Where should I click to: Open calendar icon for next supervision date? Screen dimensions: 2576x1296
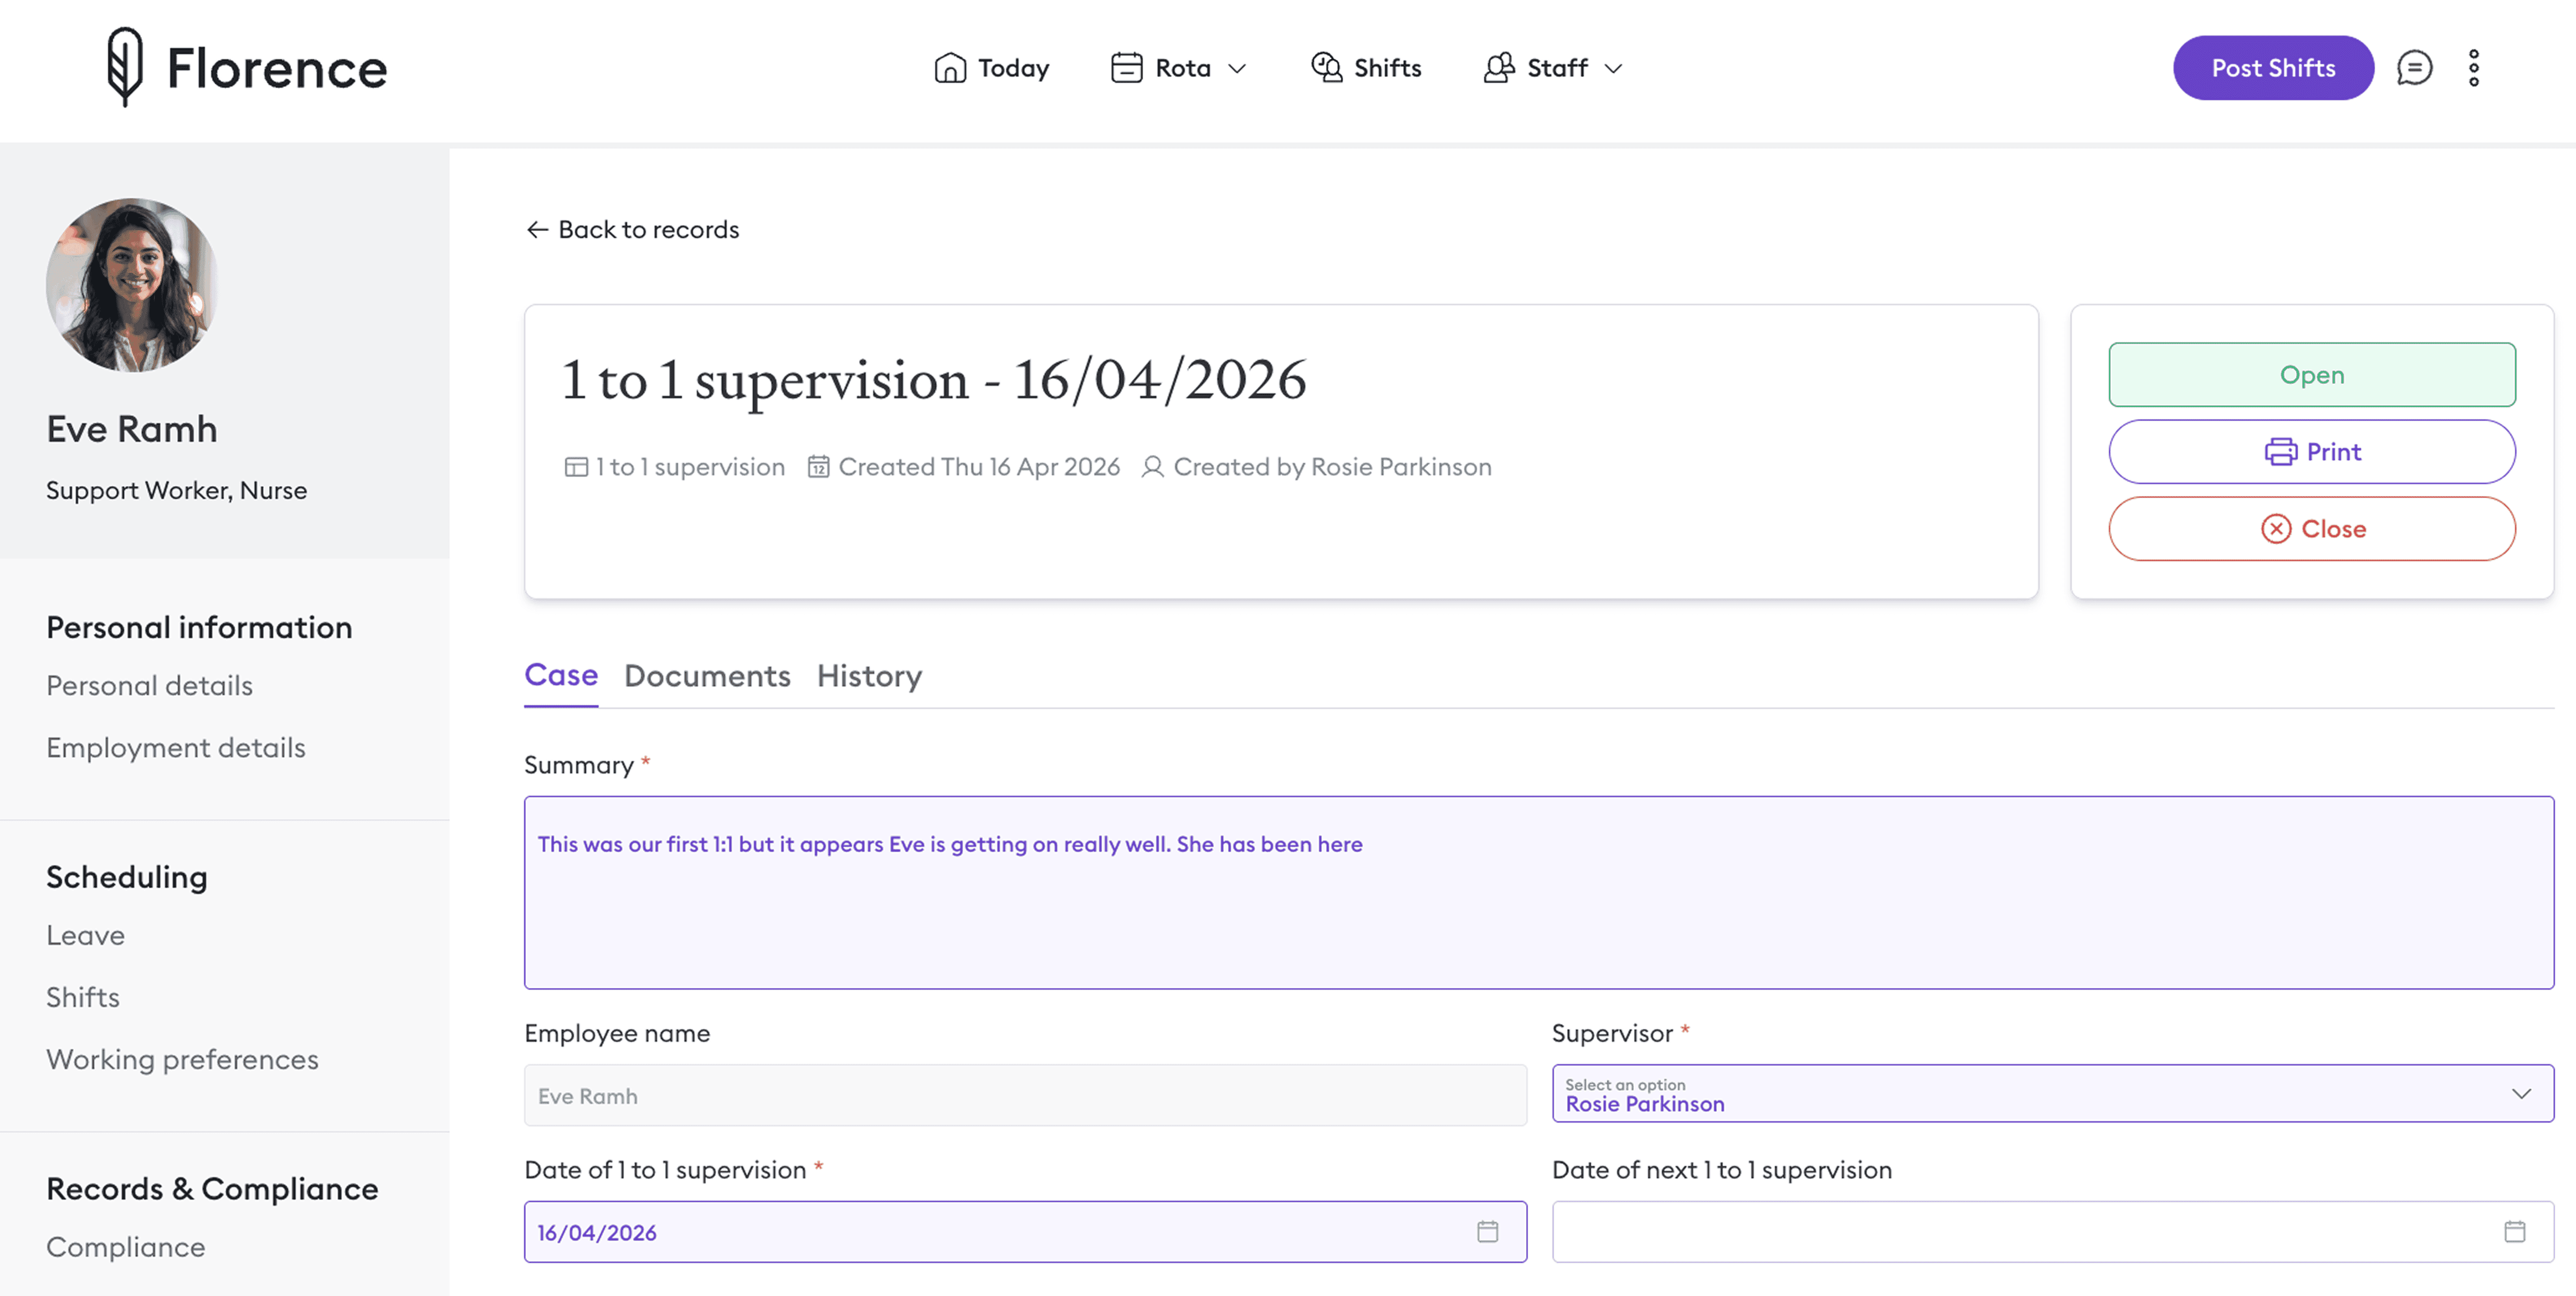(2514, 1231)
